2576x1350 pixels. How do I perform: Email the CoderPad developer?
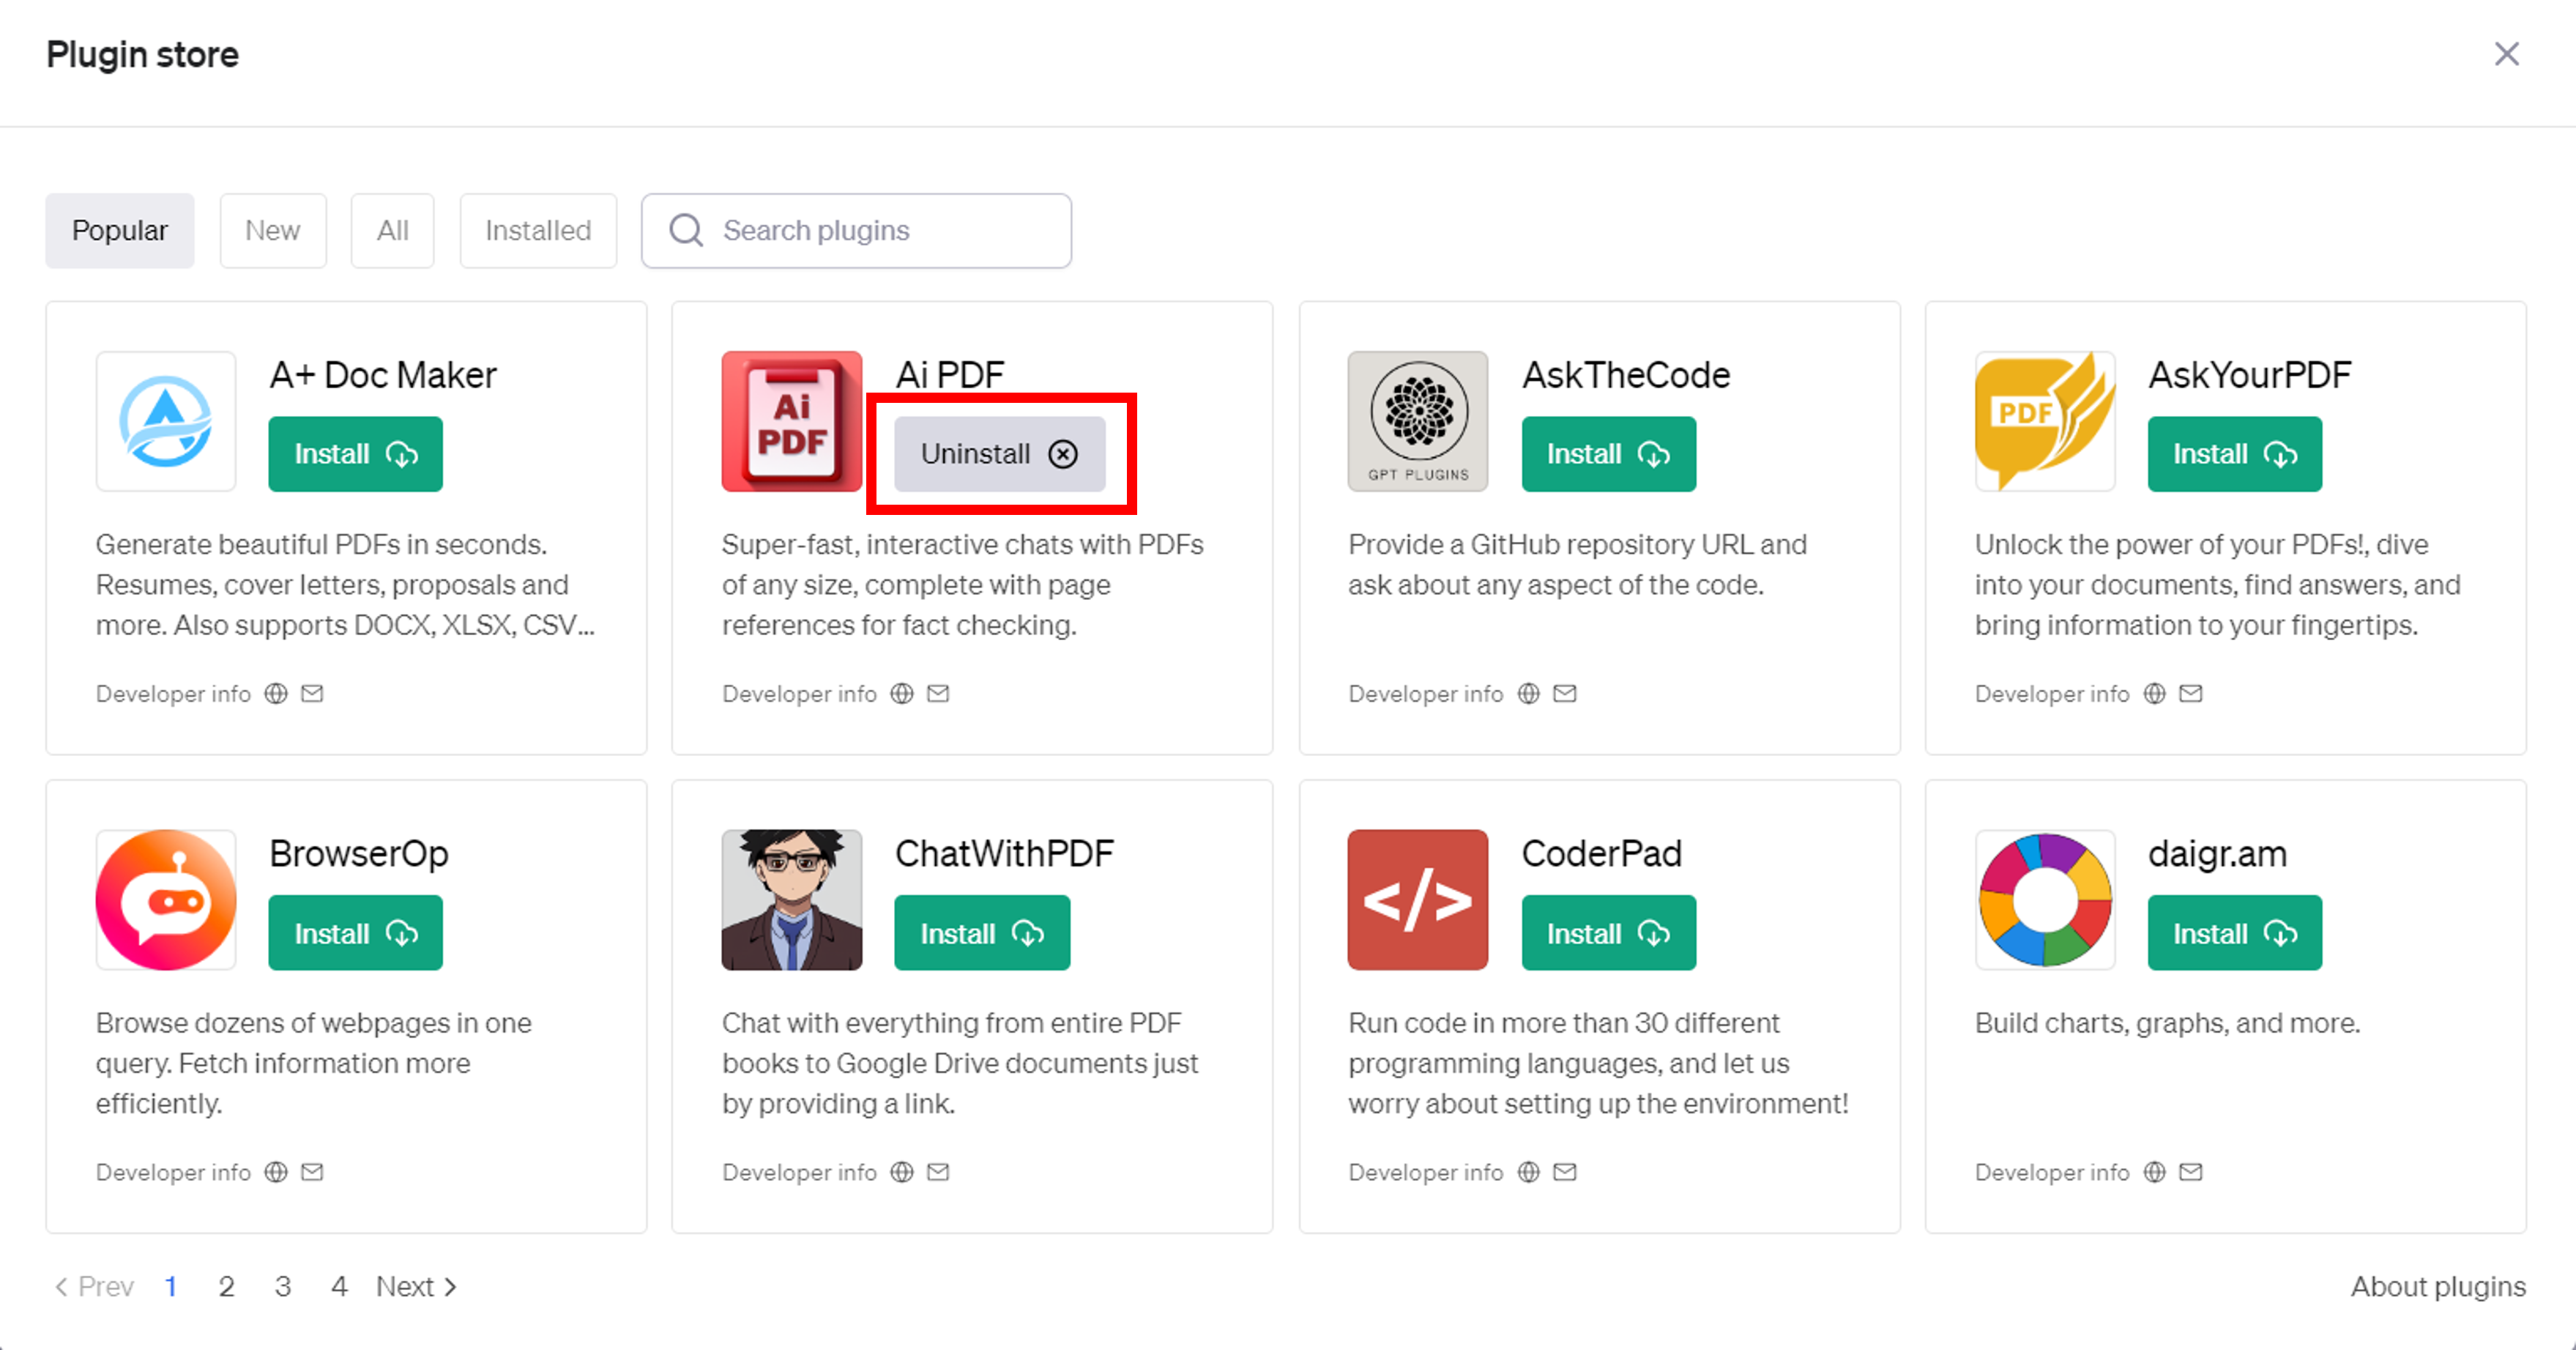point(1565,1172)
